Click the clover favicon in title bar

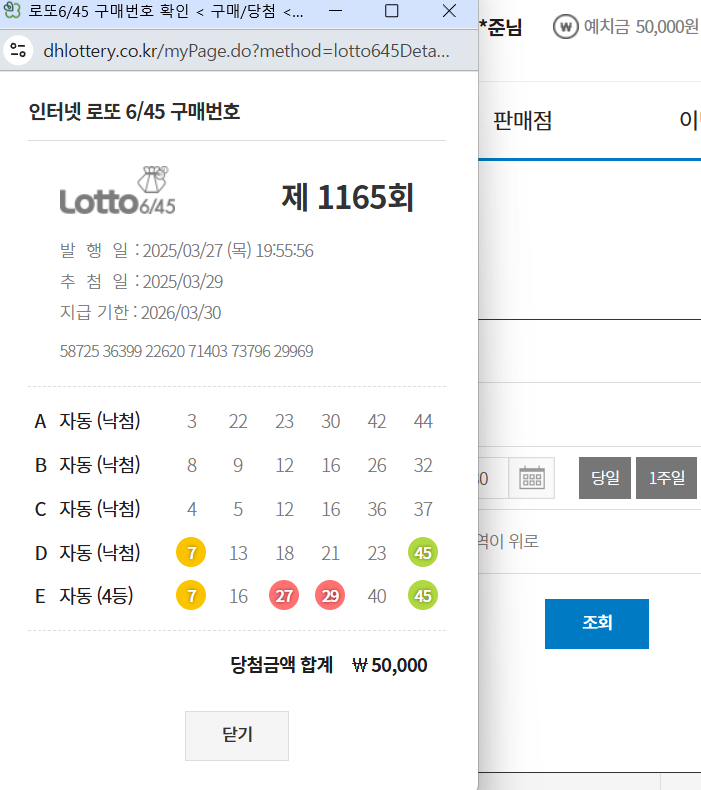click(14, 11)
